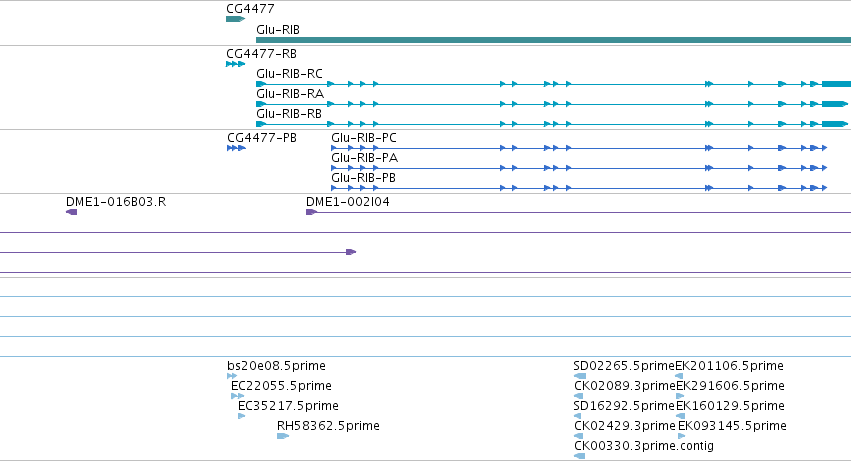Click the Glu-RIB-RB transcript line

(552, 124)
